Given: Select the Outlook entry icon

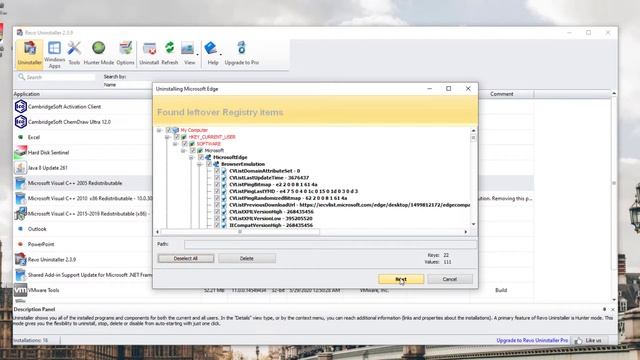Looking at the screenshot, I should (x=20, y=229).
